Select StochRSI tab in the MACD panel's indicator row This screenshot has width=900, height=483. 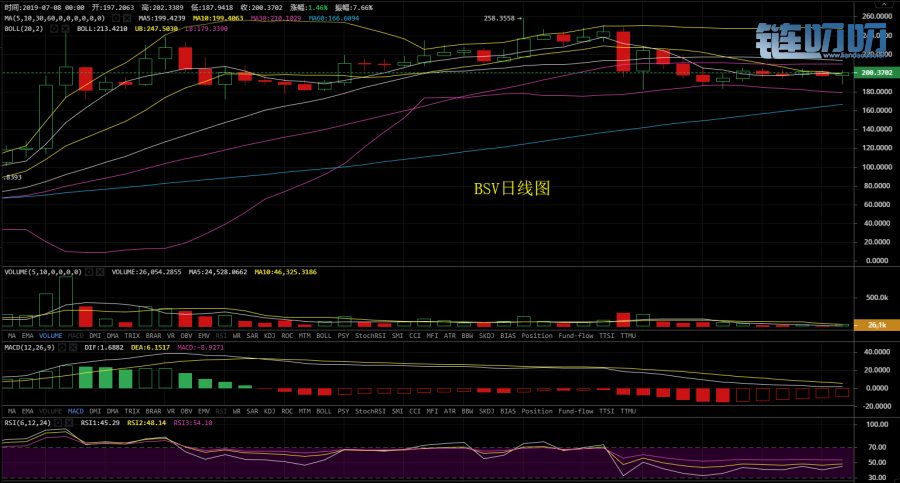pyautogui.click(x=370, y=411)
